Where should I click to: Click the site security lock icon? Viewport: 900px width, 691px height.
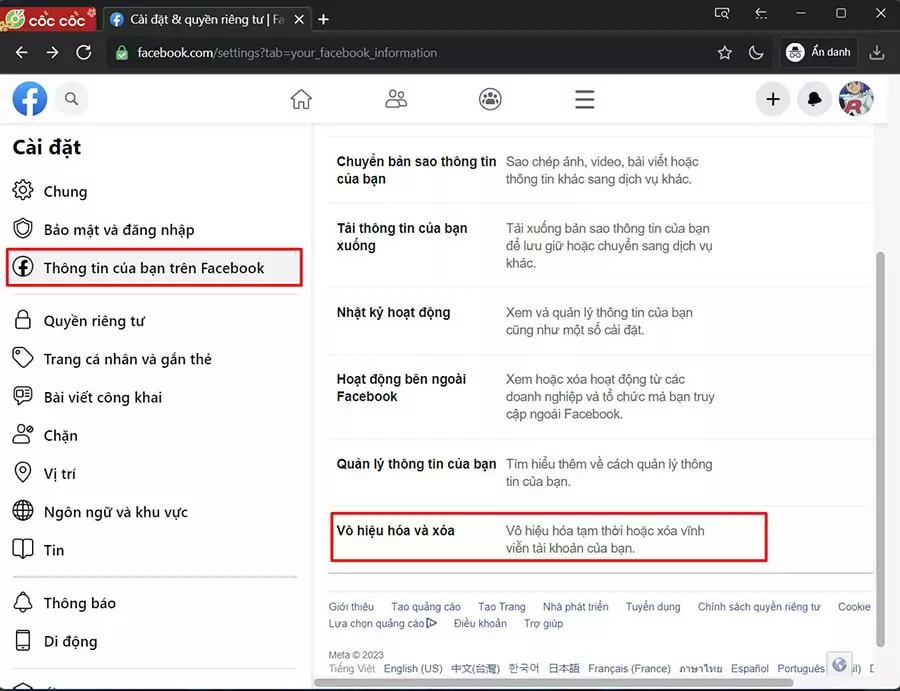pos(122,53)
